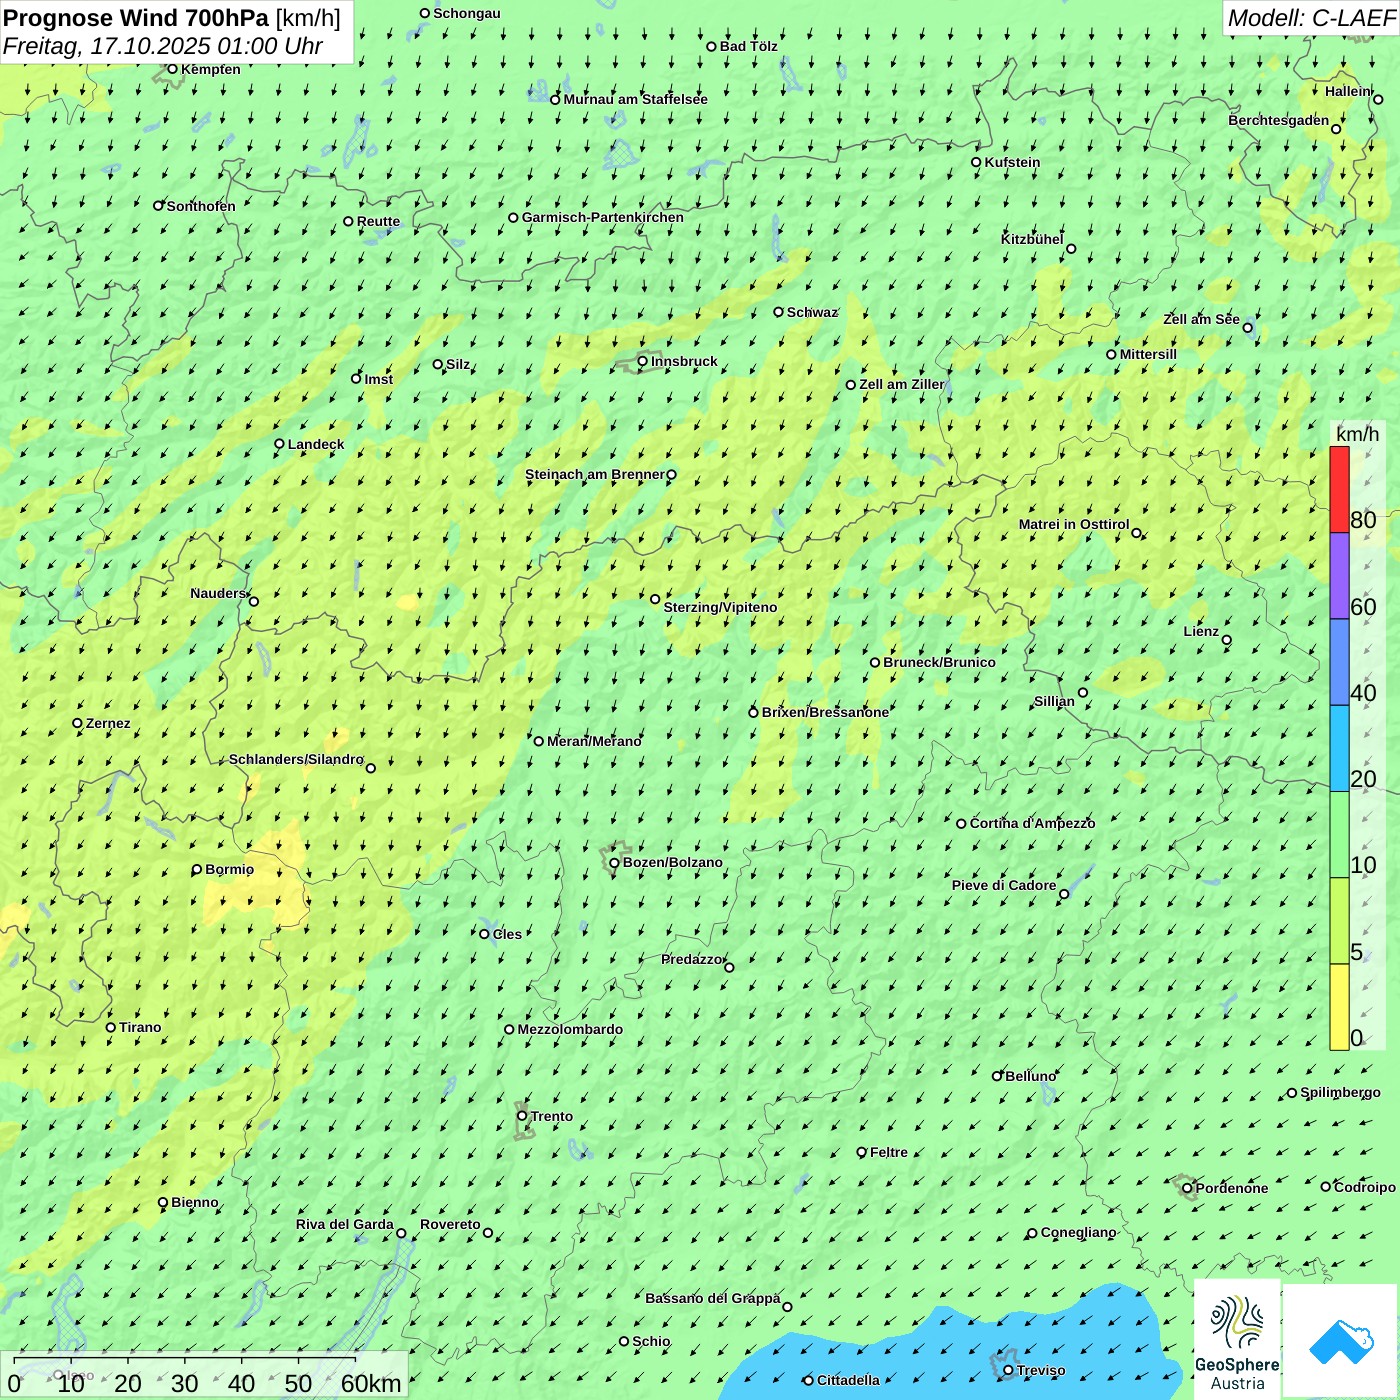Select the red 80 km/h legend color
This screenshot has height=1400, width=1400.
pos(1339,489)
